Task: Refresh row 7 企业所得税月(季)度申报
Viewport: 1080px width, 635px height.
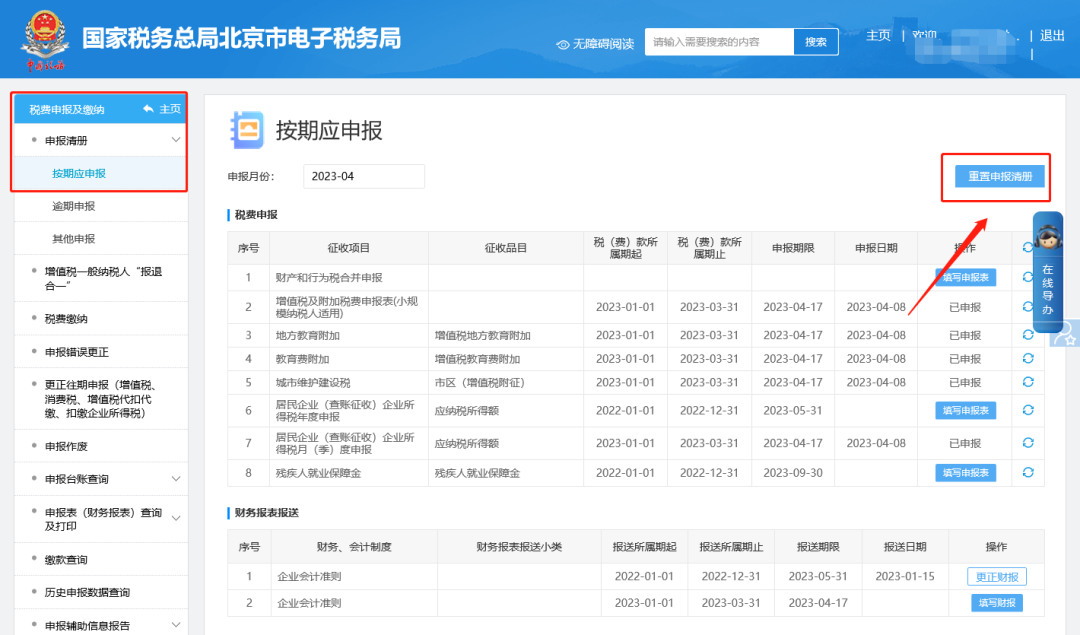Action: tap(1028, 443)
